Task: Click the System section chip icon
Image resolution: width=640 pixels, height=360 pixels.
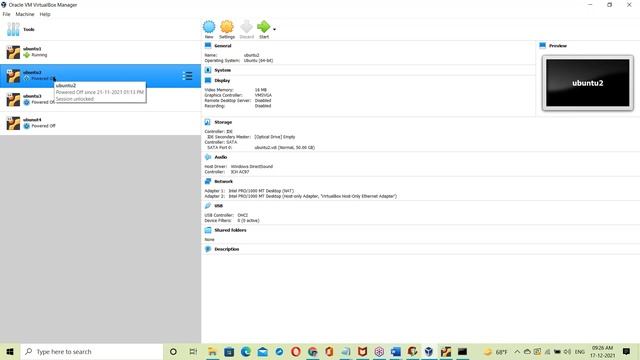Action: 208,70
